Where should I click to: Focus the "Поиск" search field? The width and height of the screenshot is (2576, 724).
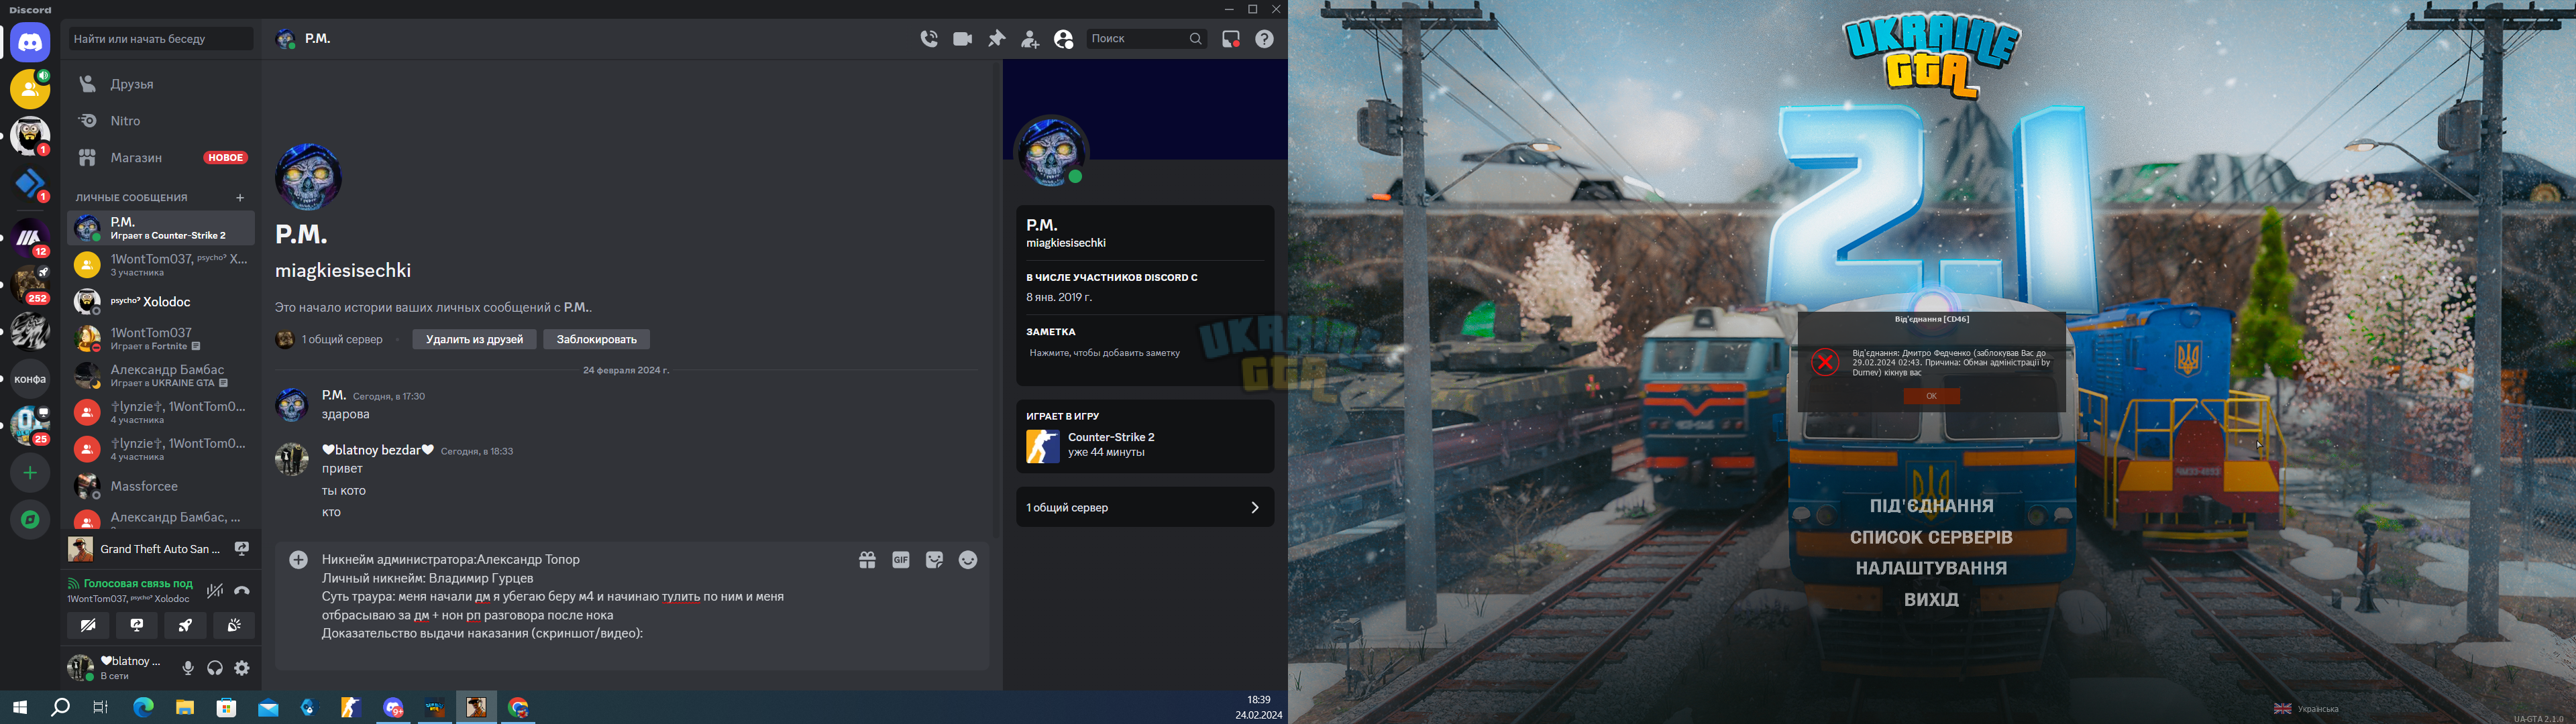[1146, 39]
